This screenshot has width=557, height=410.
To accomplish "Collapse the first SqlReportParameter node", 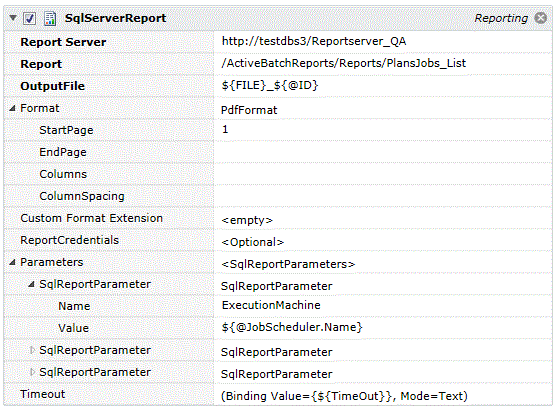I will tap(32, 284).
